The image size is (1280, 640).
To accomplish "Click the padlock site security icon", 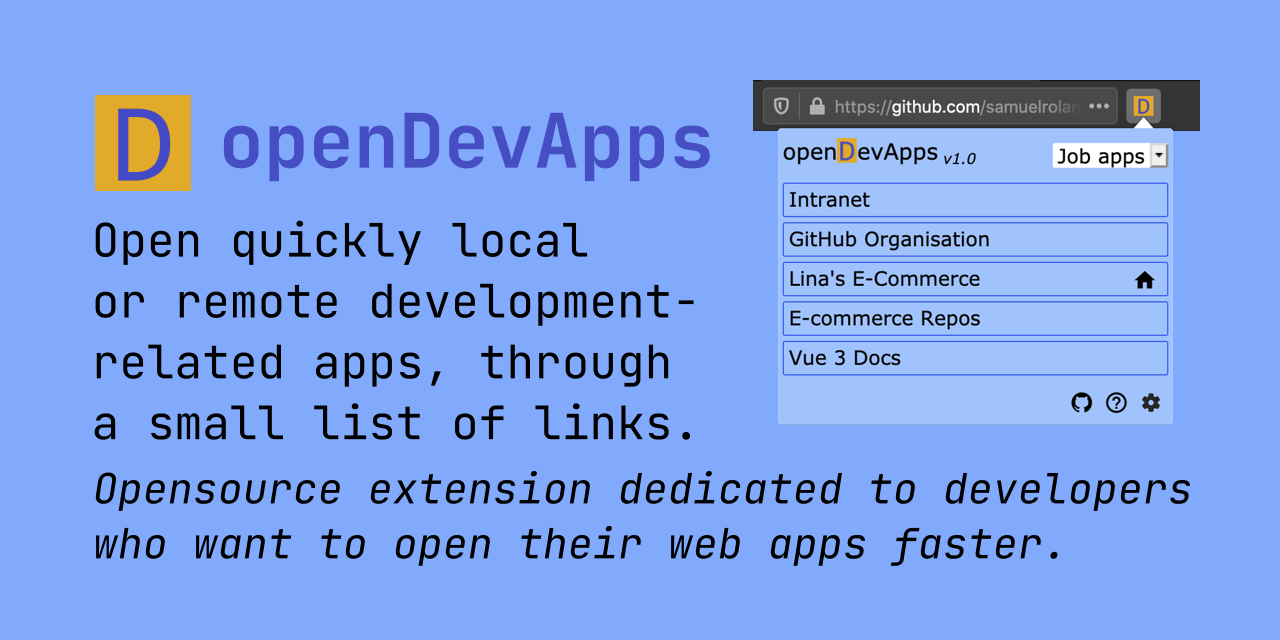I will point(817,106).
